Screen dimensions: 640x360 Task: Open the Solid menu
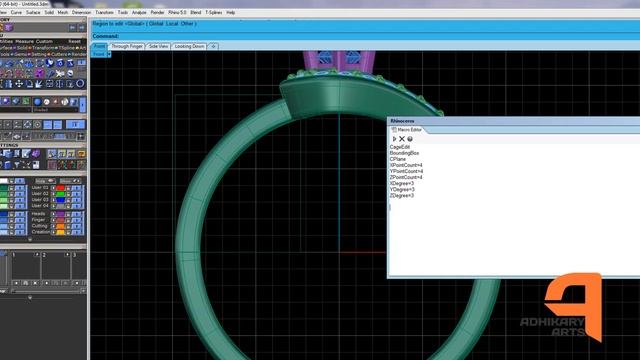tap(49, 13)
